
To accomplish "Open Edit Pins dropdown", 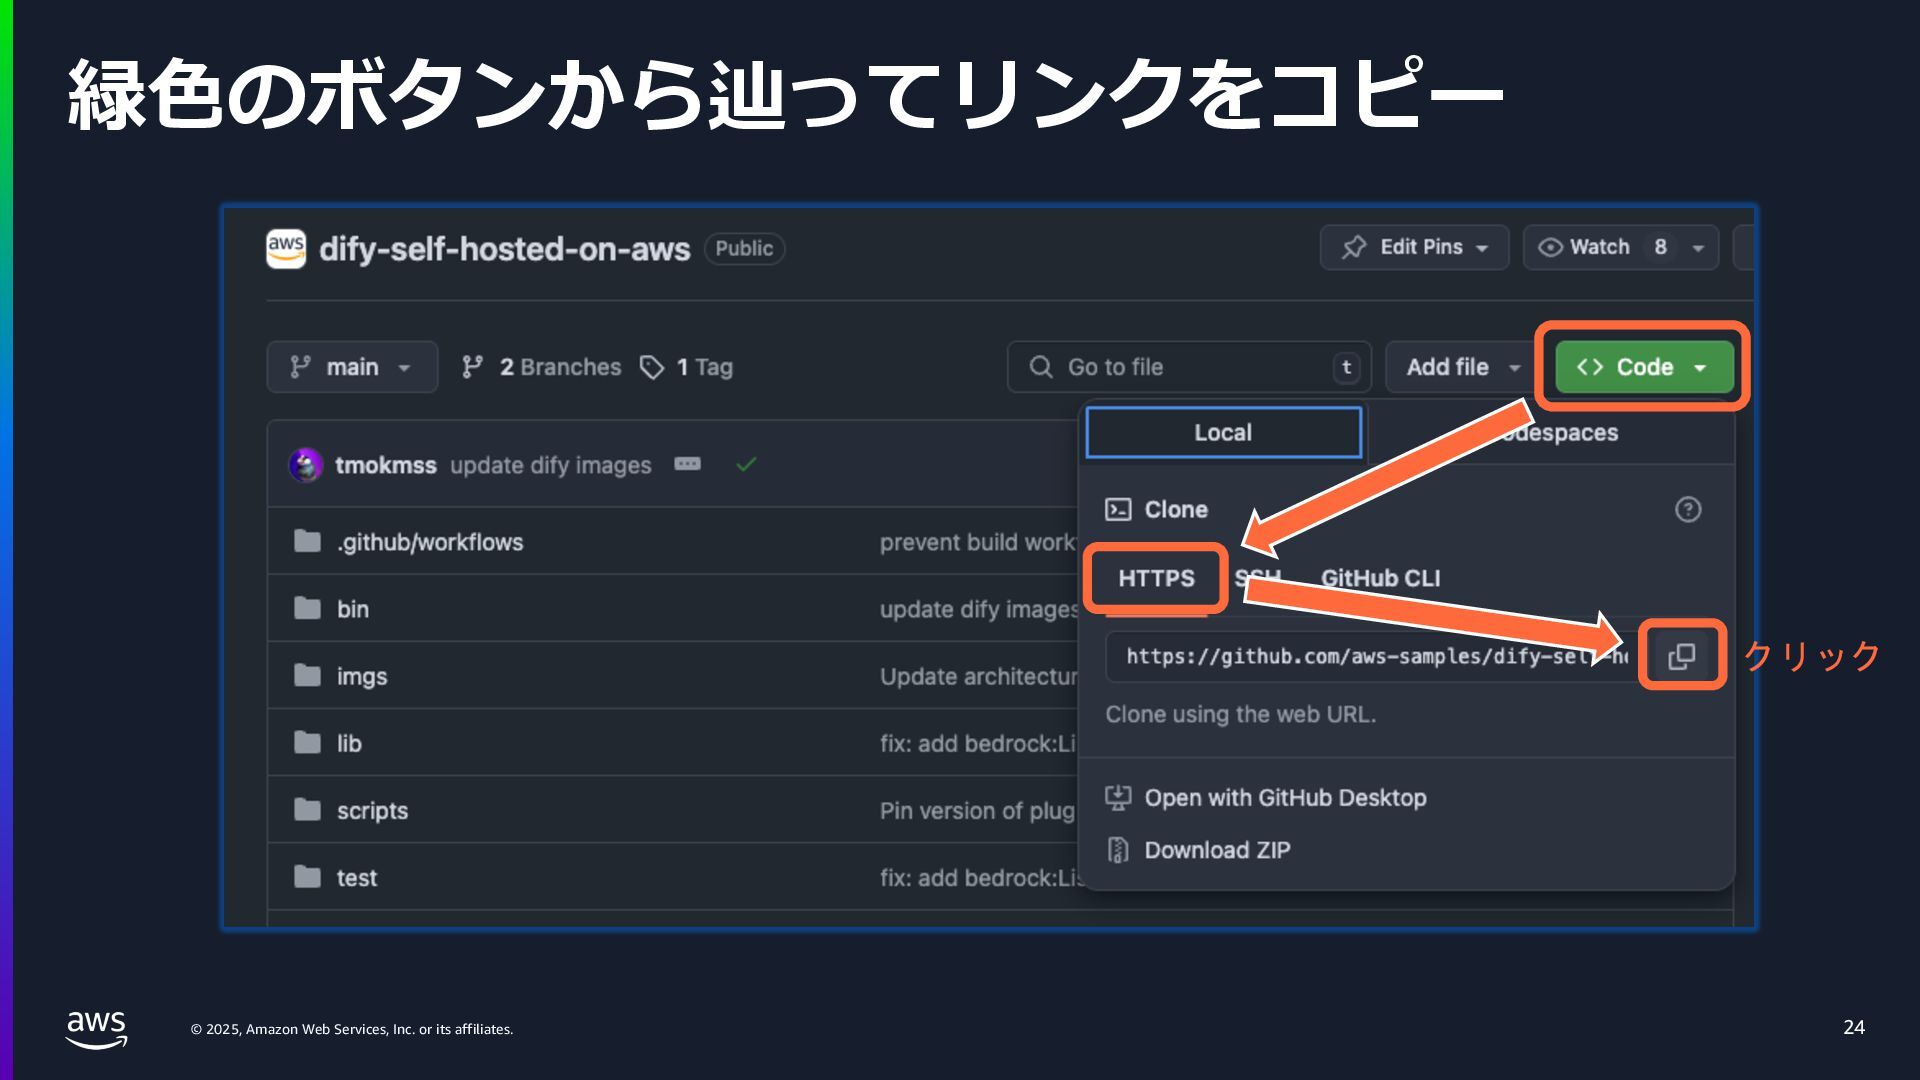I will coord(1414,247).
